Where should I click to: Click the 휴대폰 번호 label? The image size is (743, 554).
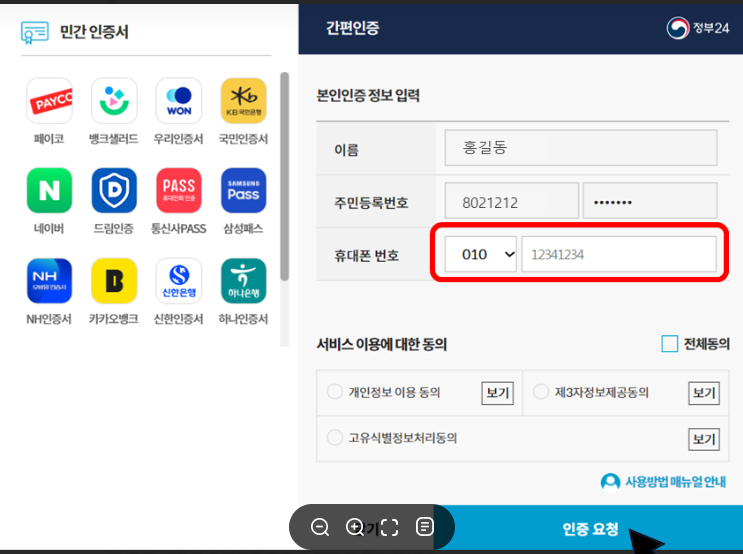(367, 256)
